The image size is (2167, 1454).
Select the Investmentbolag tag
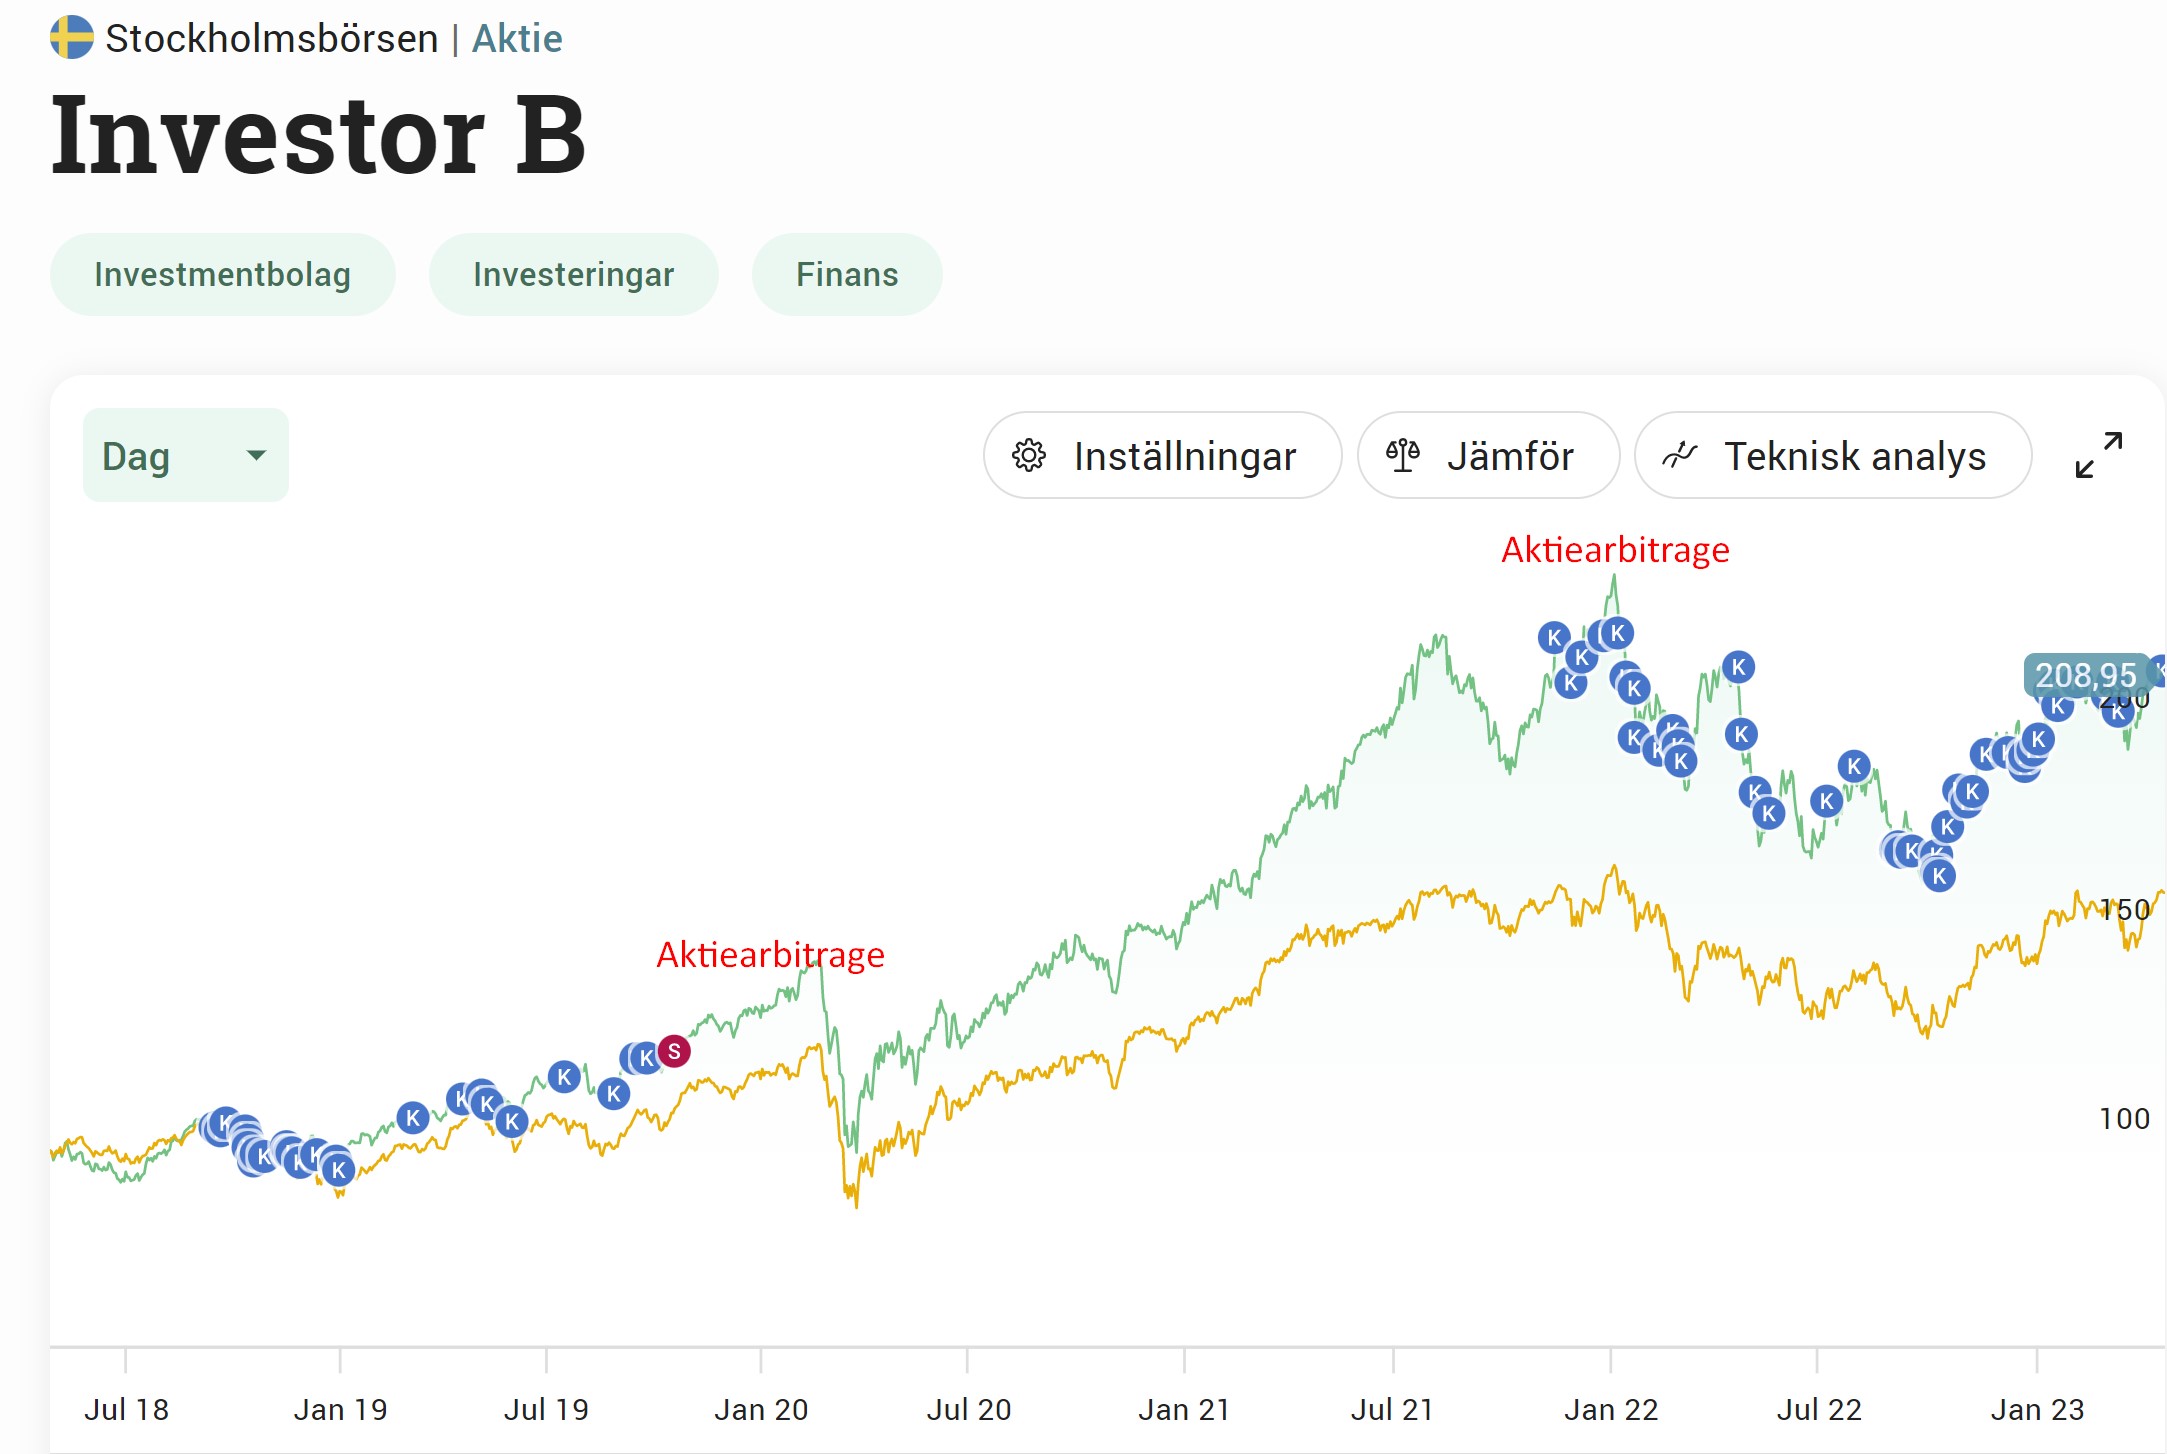click(x=222, y=275)
